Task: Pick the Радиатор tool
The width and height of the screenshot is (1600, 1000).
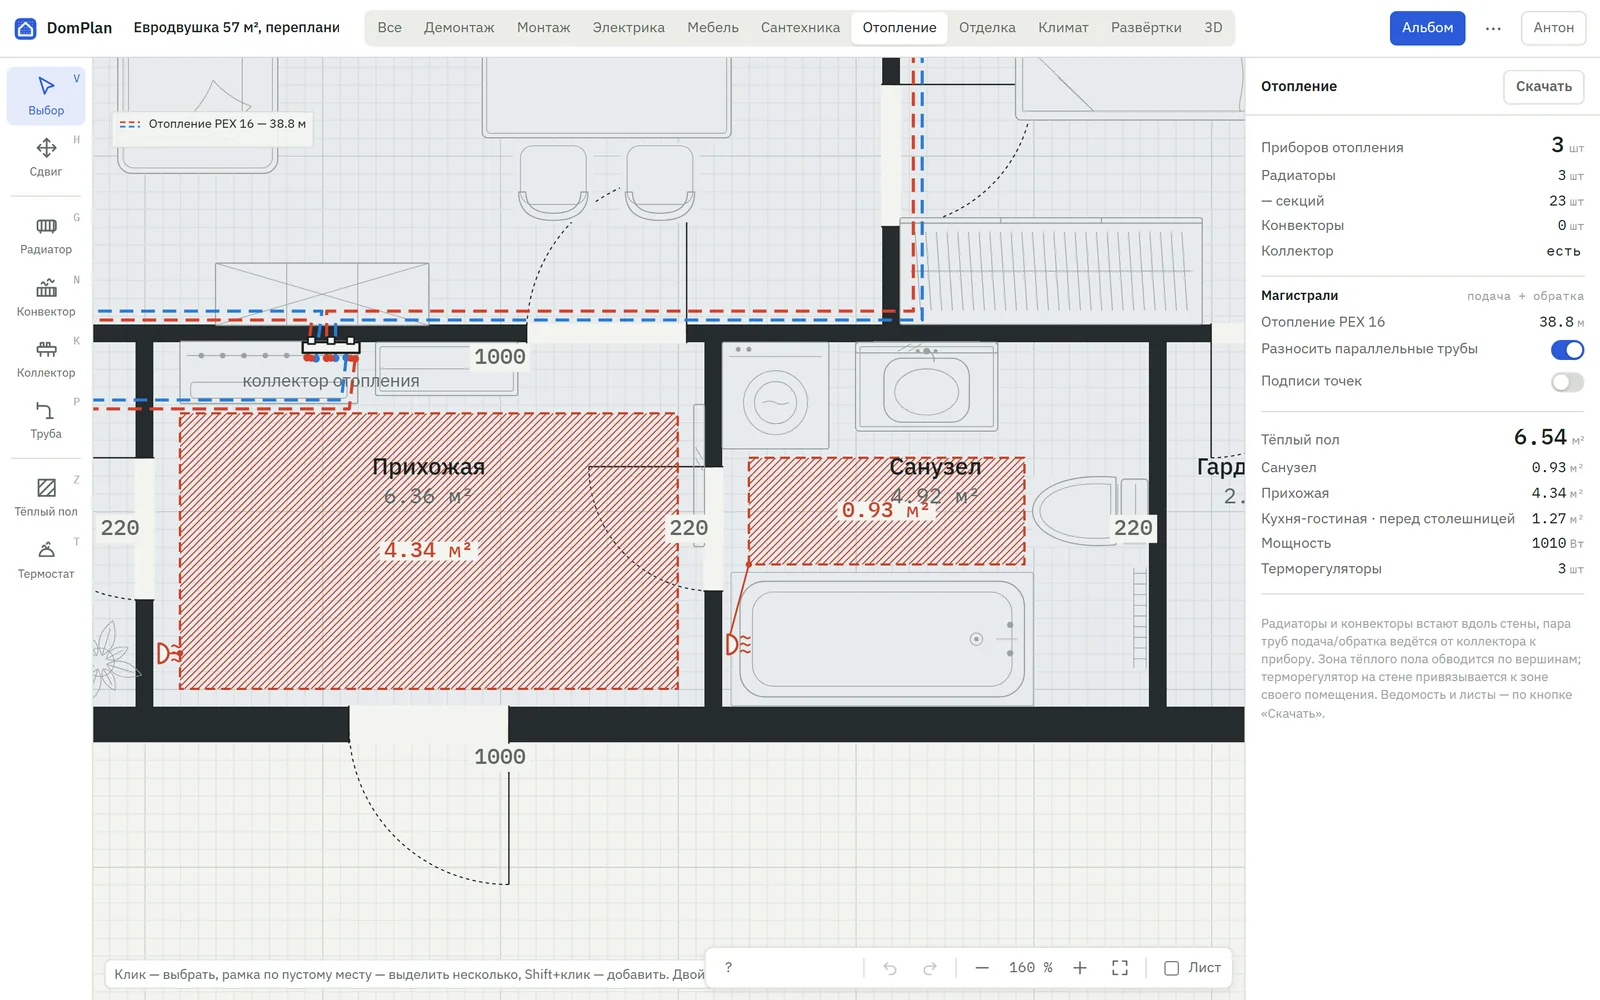Action: pyautogui.click(x=46, y=236)
